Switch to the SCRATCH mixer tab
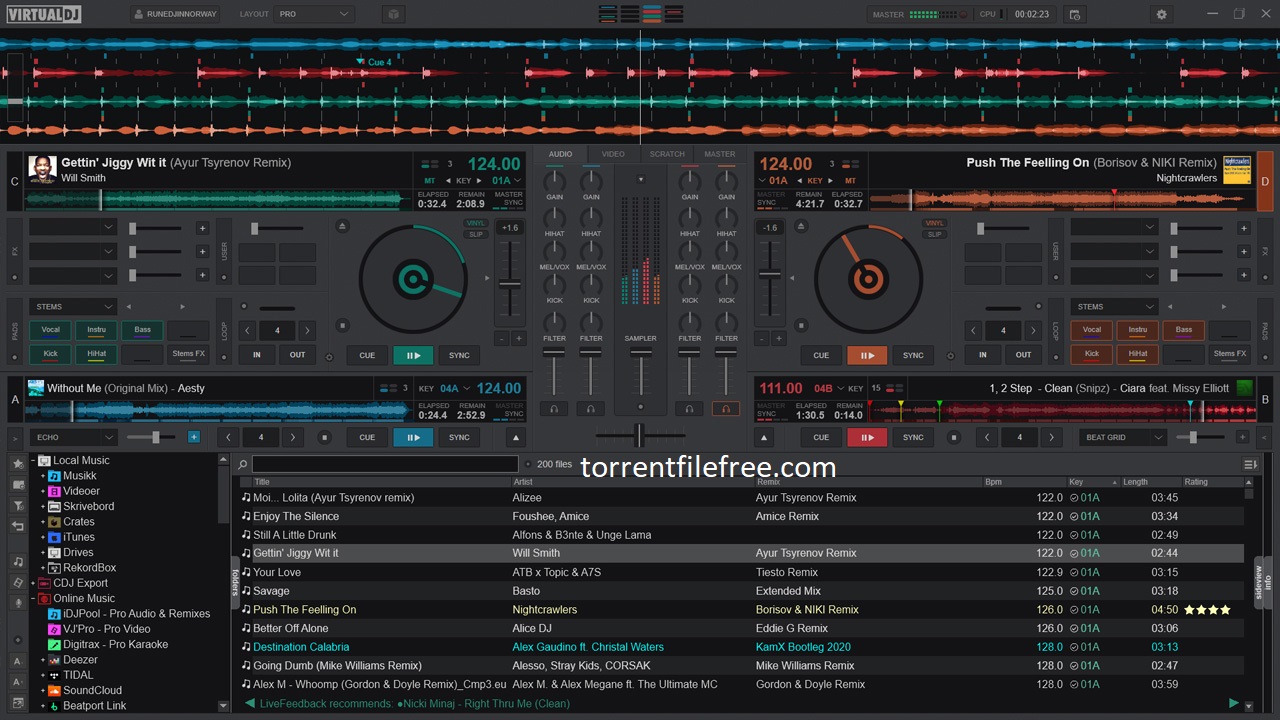The image size is (1280, 720). tap(667, 154)
